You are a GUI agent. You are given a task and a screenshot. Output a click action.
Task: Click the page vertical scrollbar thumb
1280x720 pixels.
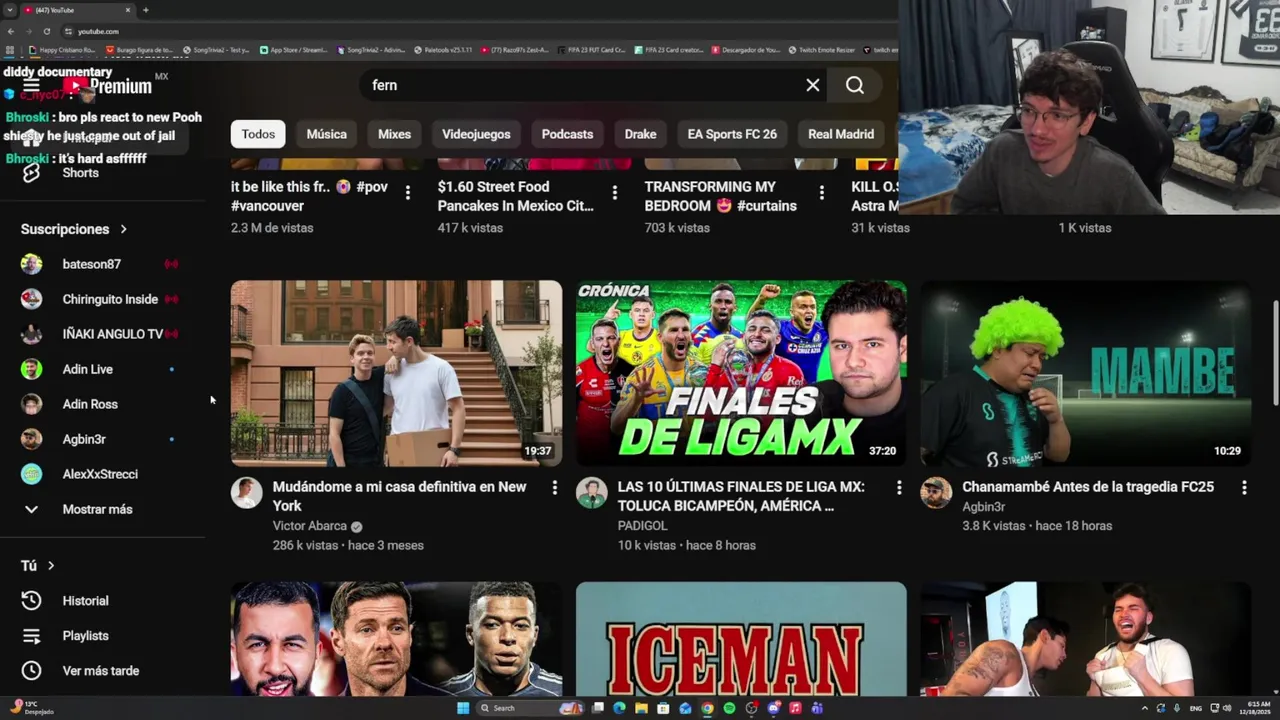[1274, 352]
